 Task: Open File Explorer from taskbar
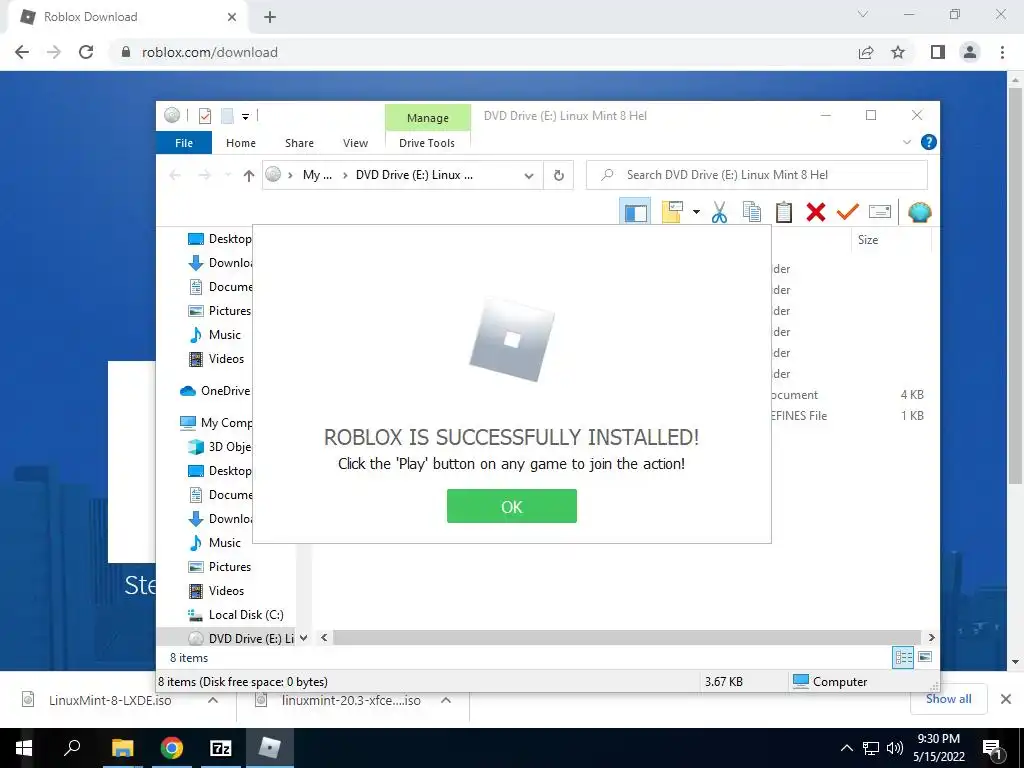(x=122, y=748)
